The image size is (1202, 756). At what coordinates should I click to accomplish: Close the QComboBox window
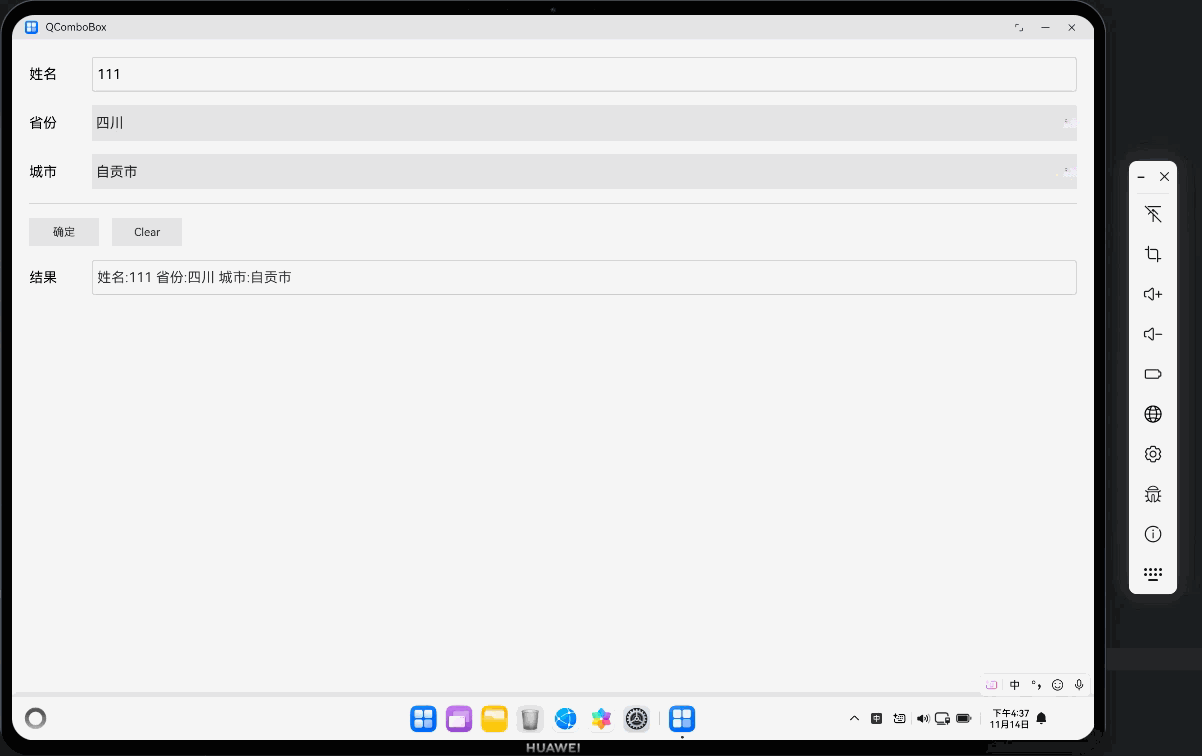point(1072,28)
